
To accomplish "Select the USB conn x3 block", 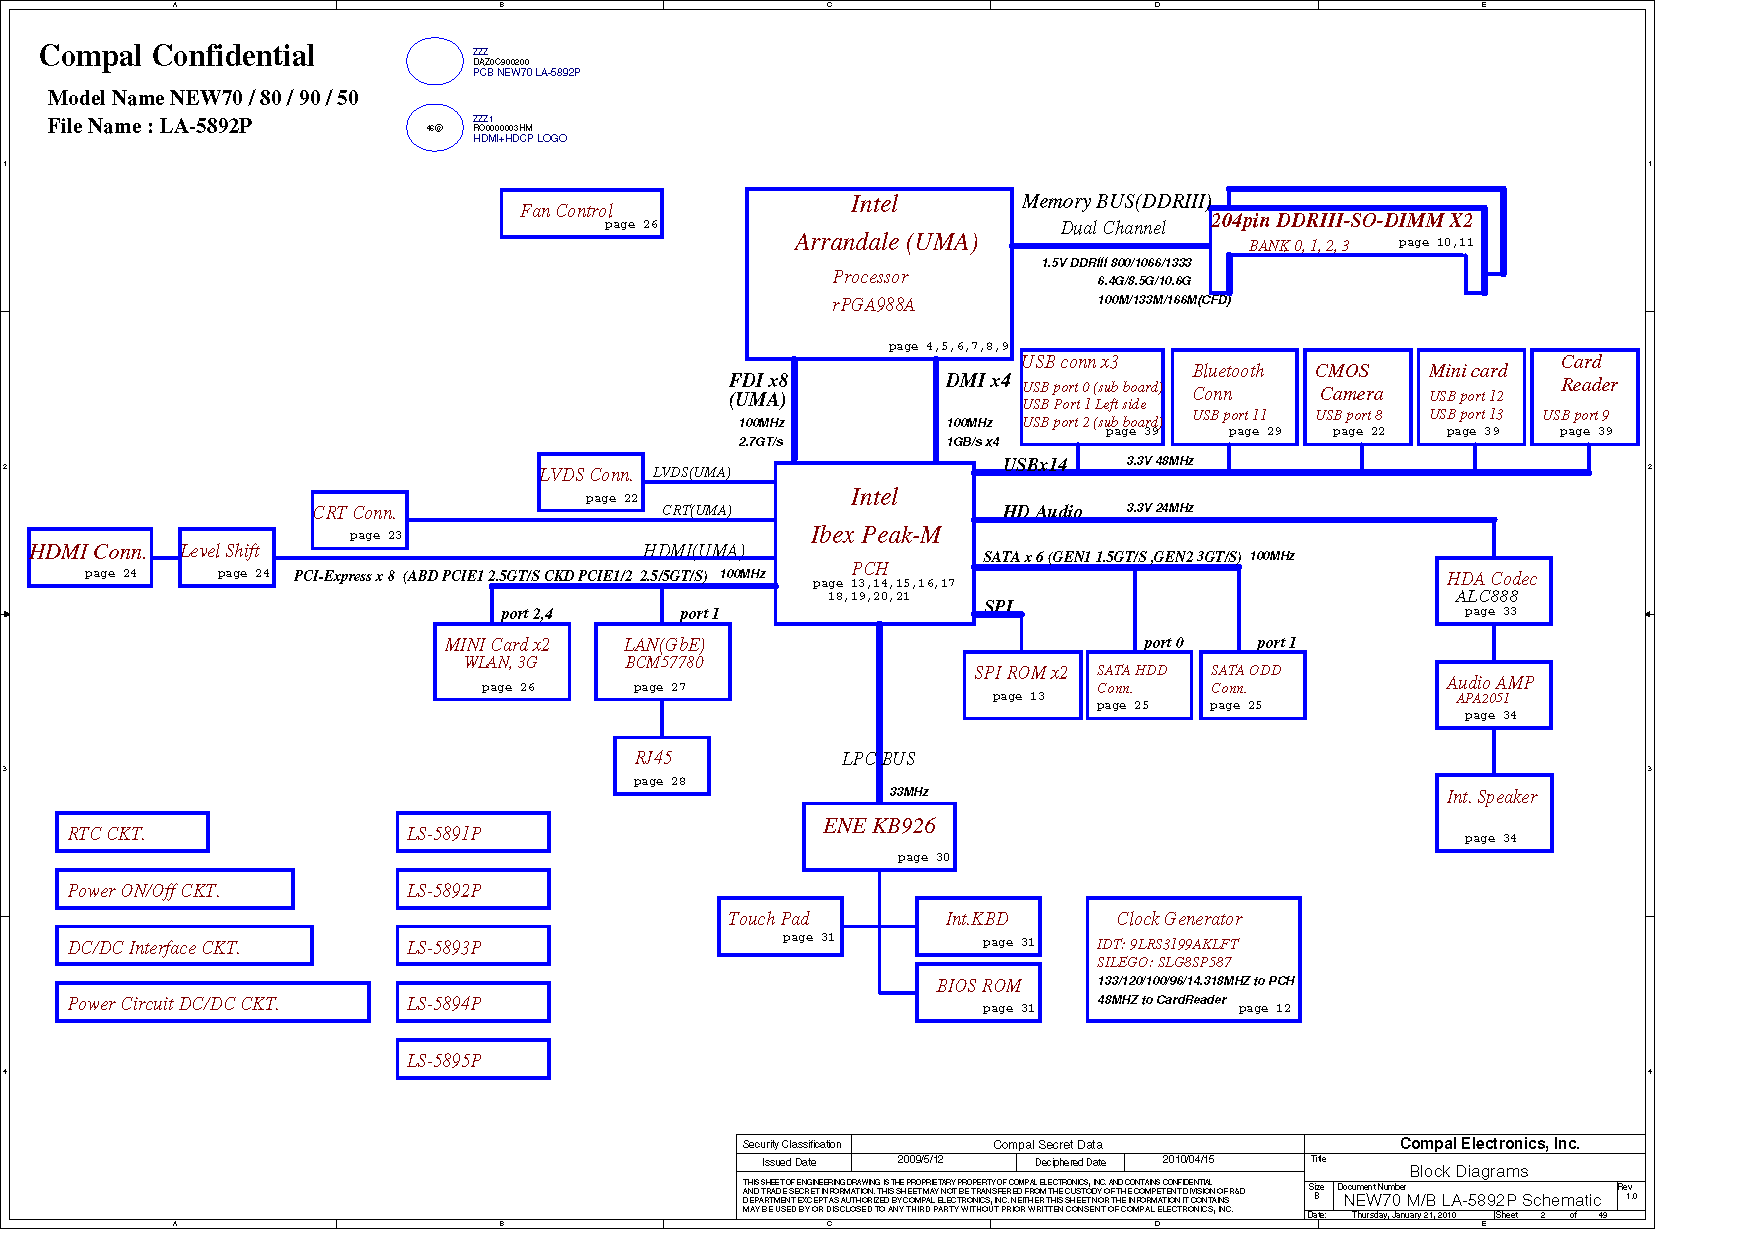I will 1092,397.
